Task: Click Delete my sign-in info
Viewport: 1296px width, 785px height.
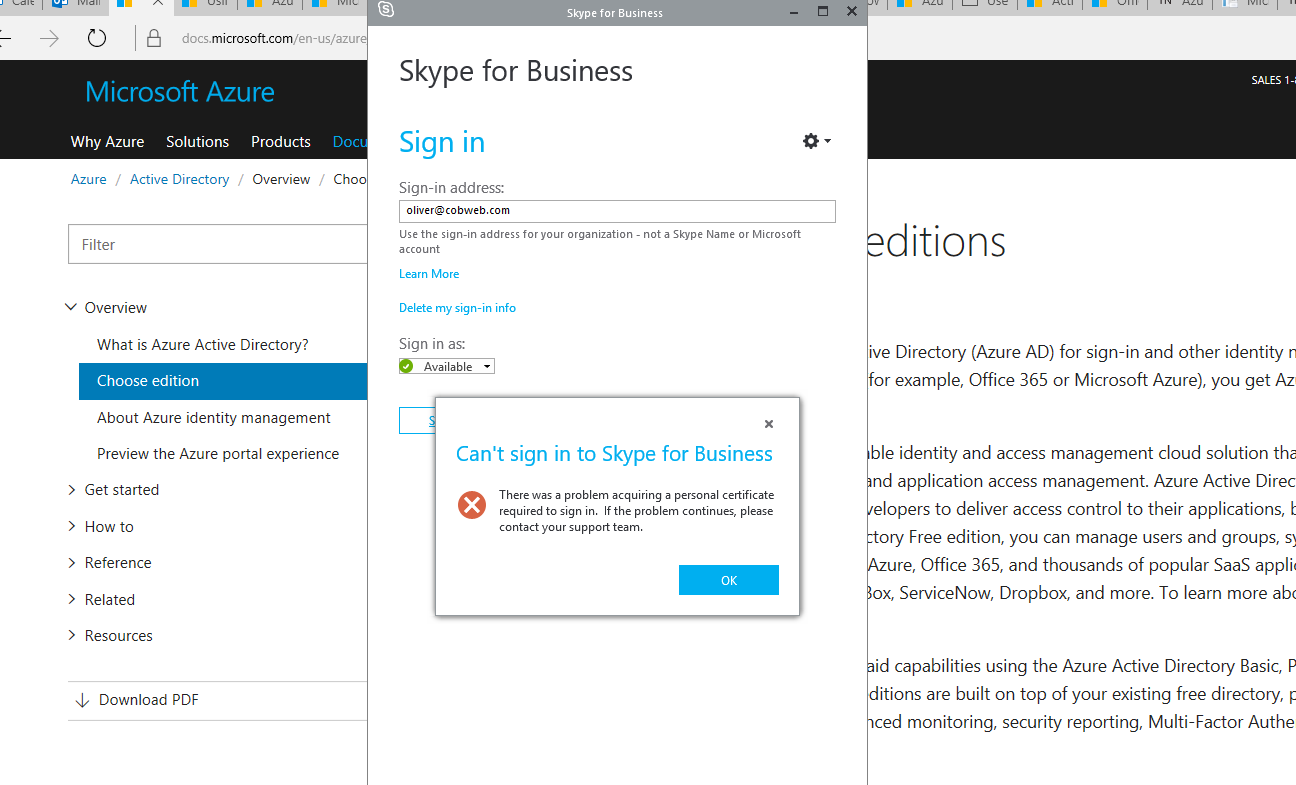Action: (x=457, y=308)
